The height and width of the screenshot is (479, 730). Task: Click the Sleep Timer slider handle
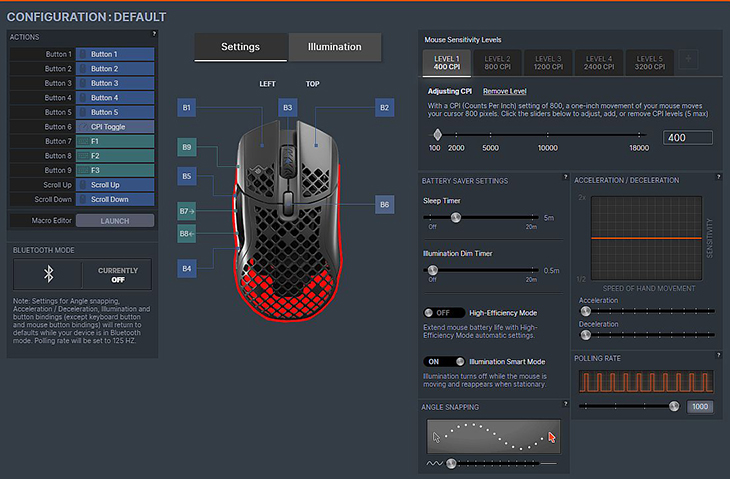(x=456, y=217)
